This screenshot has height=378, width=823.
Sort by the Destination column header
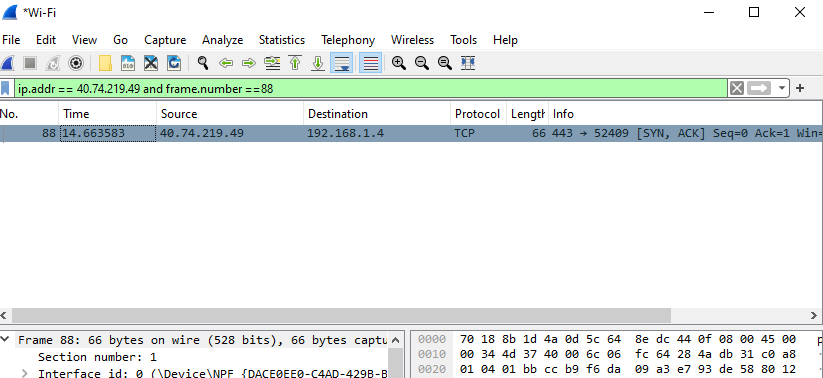pyautogui.click(x=377, y=114)
